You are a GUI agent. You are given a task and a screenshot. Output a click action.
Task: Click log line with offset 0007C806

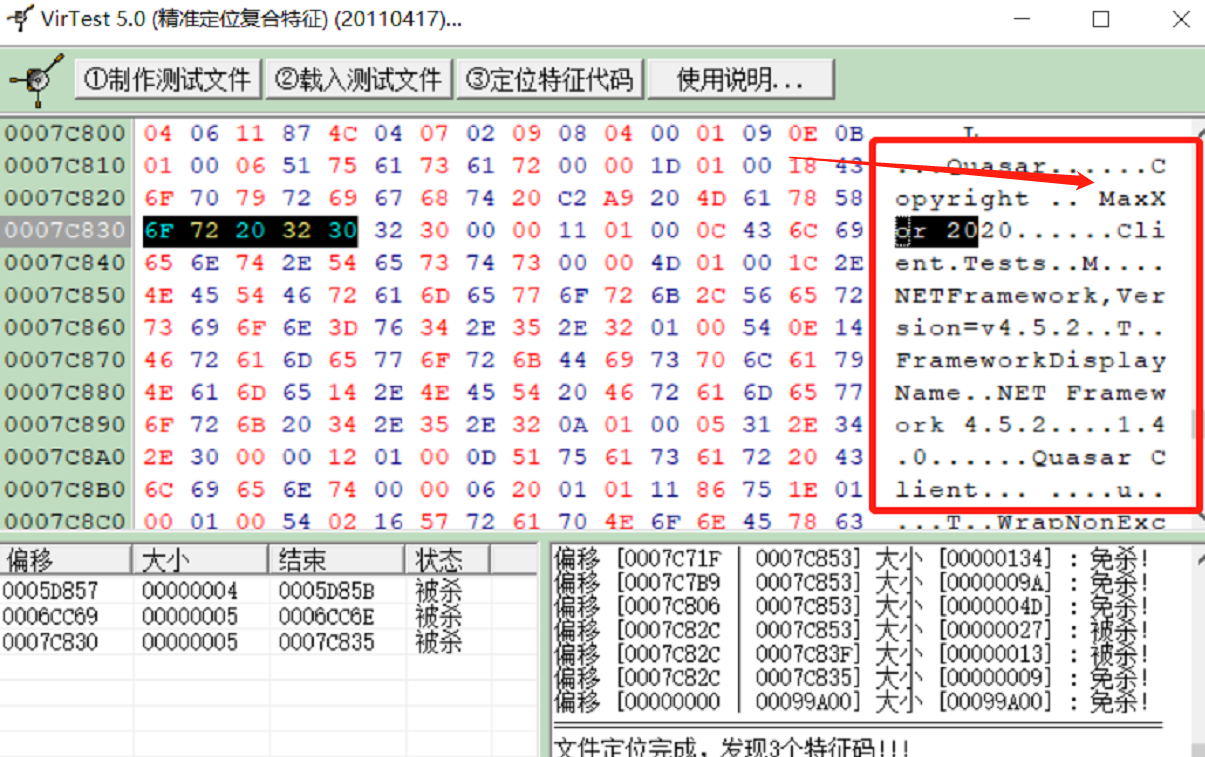click(x=851, y=606)
